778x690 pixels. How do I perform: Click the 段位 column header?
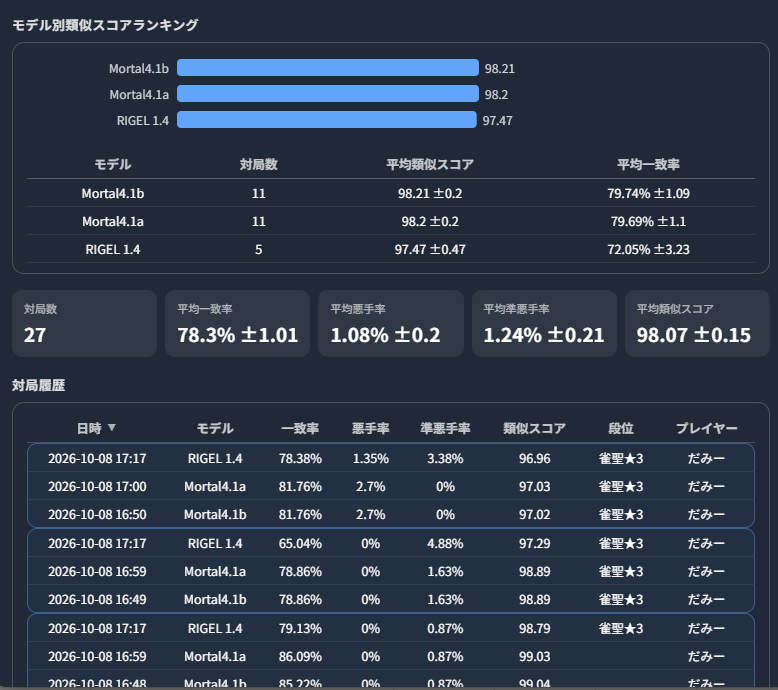621,428
